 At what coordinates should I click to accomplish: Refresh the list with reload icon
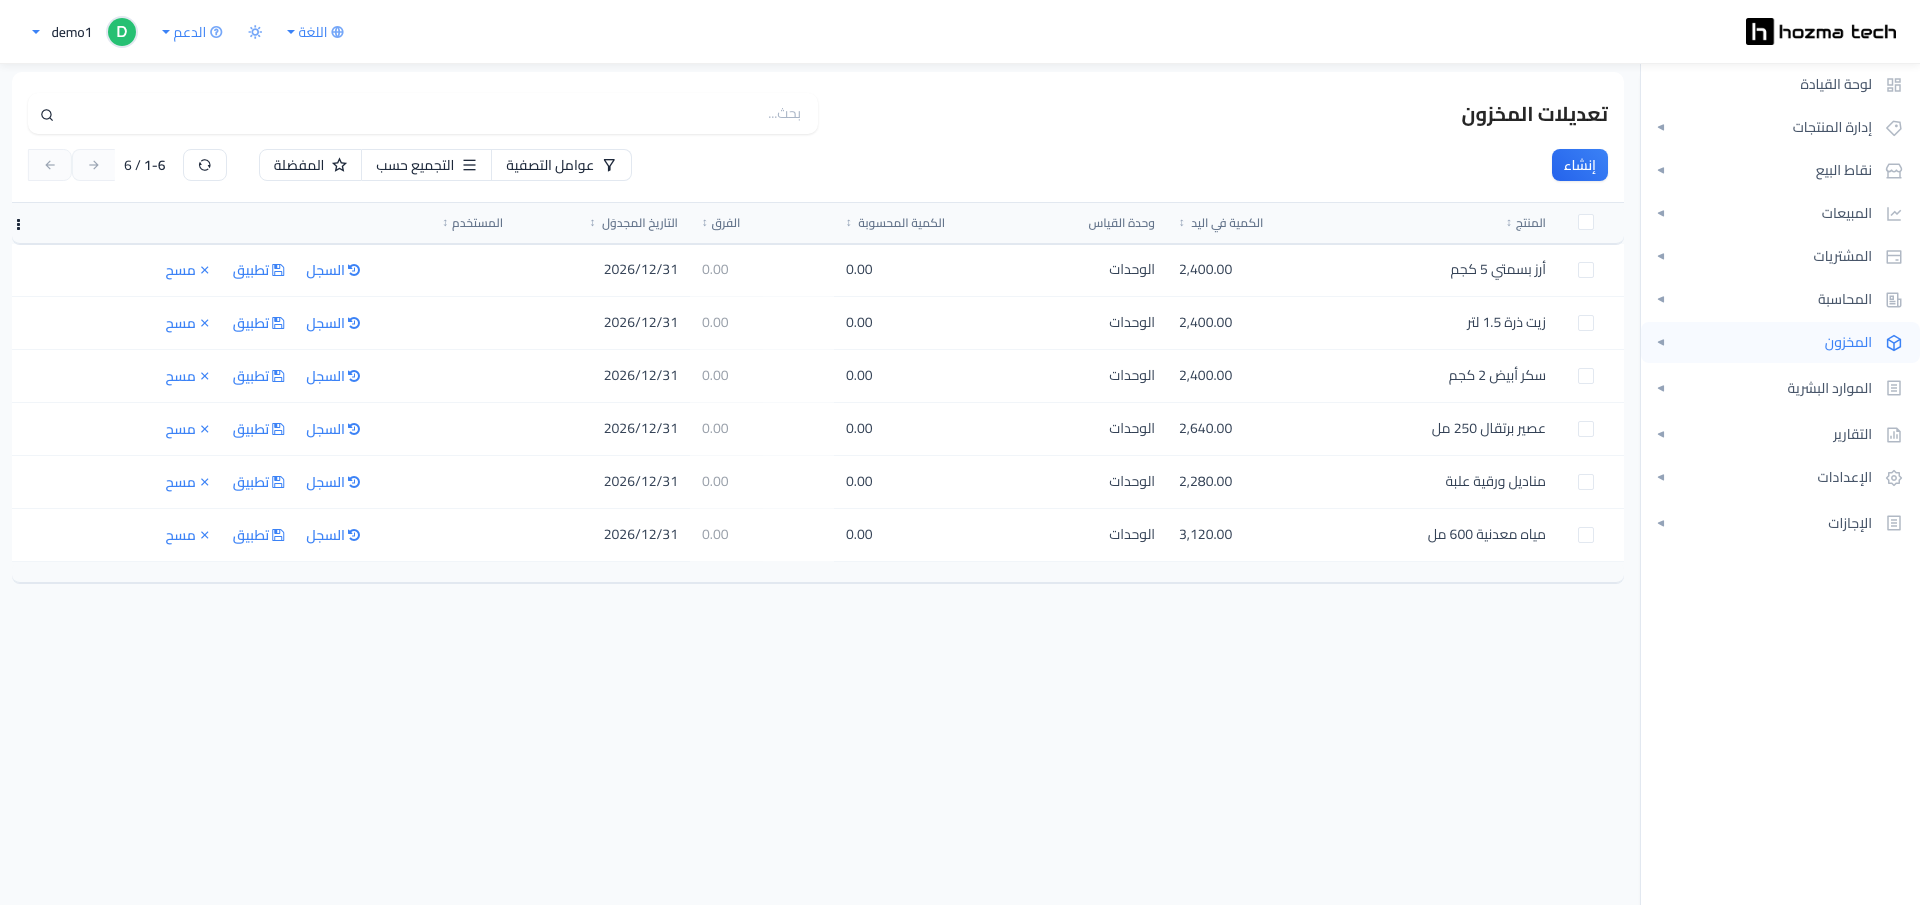(x=205, y=165)
